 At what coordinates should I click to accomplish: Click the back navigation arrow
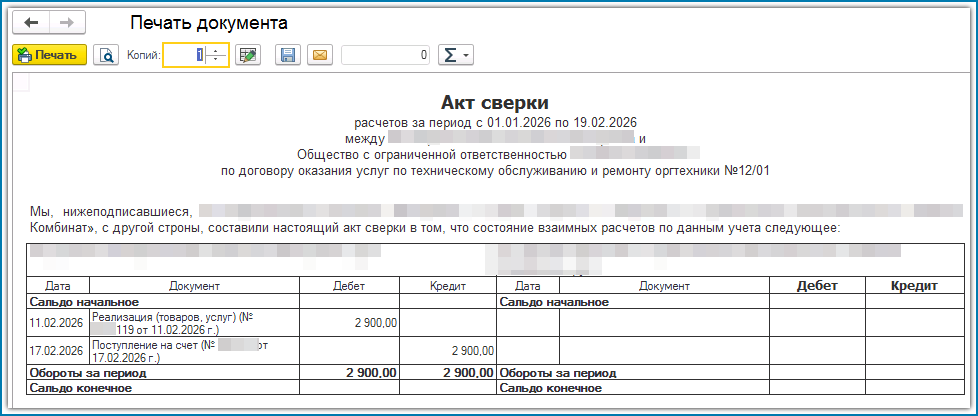pyautogui.click(x=30, y=23)
